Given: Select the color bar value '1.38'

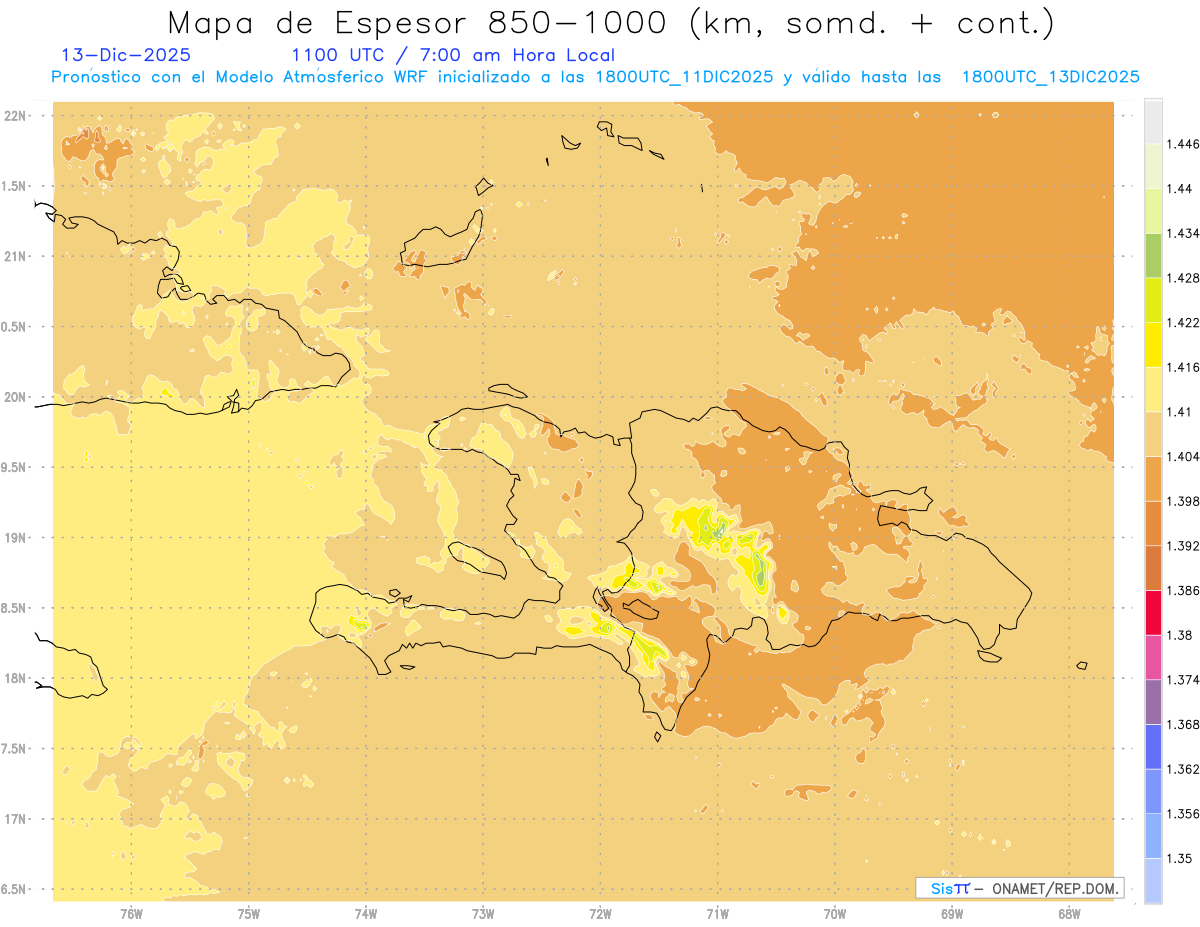Looking at the screenshot, I should tap(1180, 635).
